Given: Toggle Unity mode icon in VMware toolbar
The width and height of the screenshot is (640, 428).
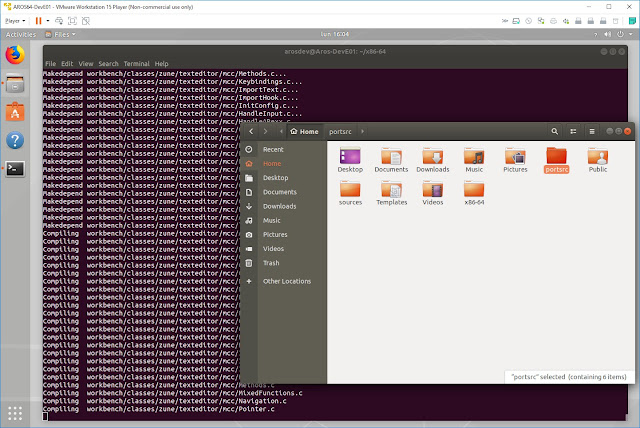Looking at the screenshot, I should tap(86, 21).
